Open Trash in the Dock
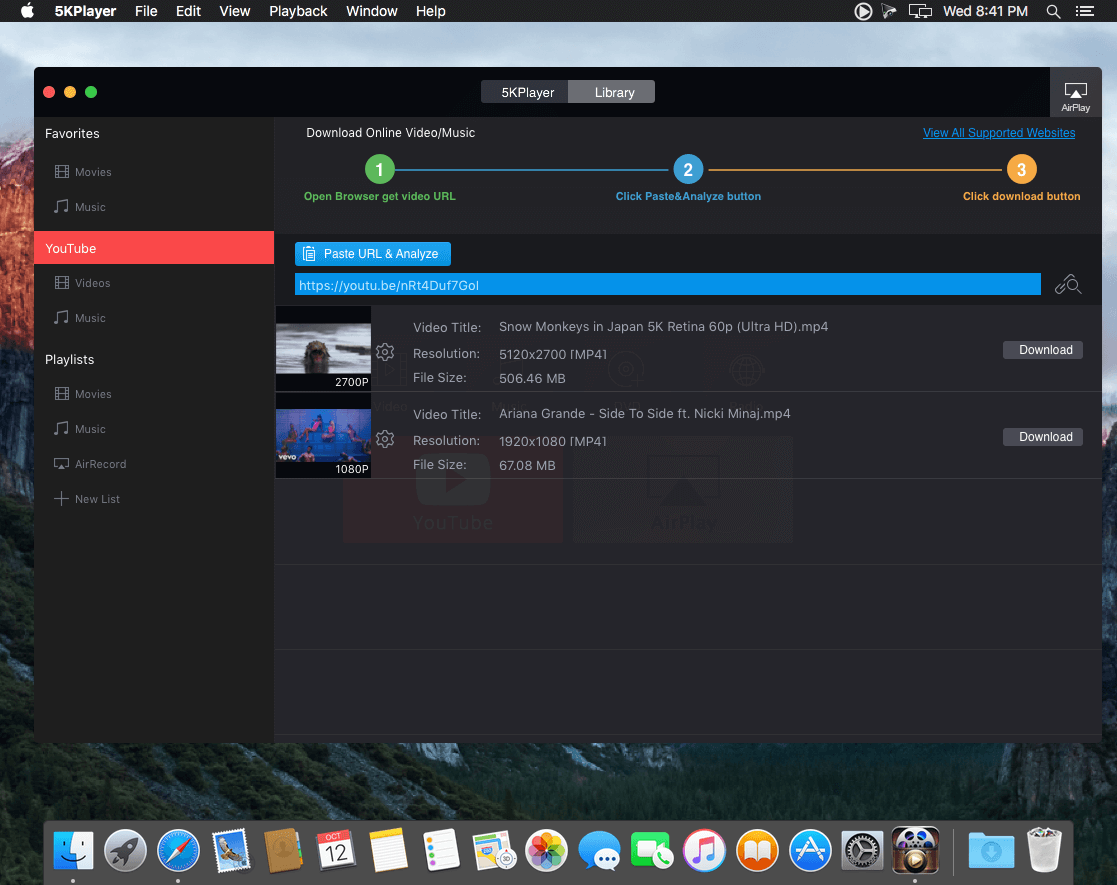 [1044, 850]
